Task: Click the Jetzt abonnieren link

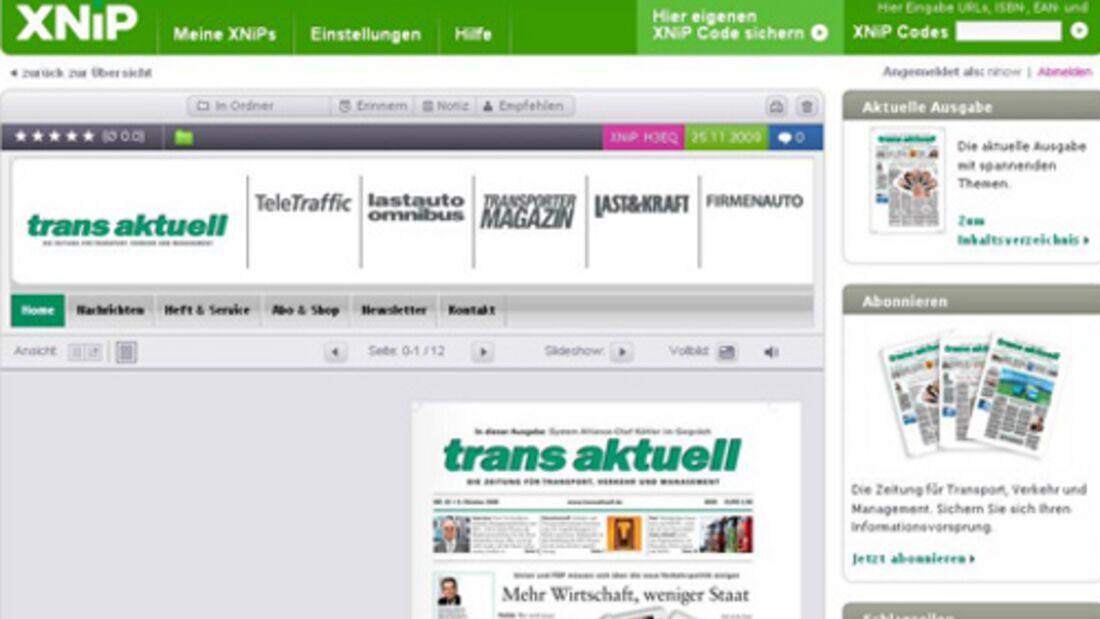Action: point(913,558)
